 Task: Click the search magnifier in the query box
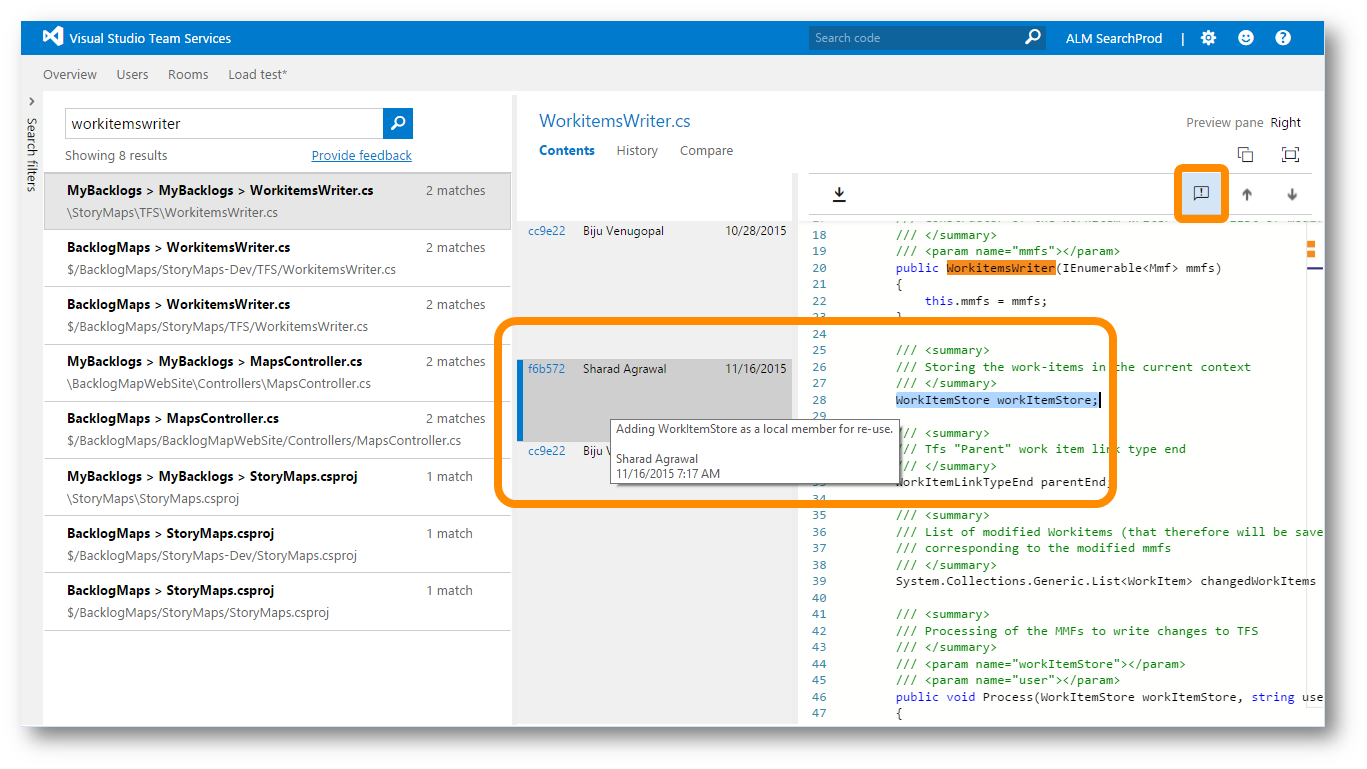coord(396,123)
